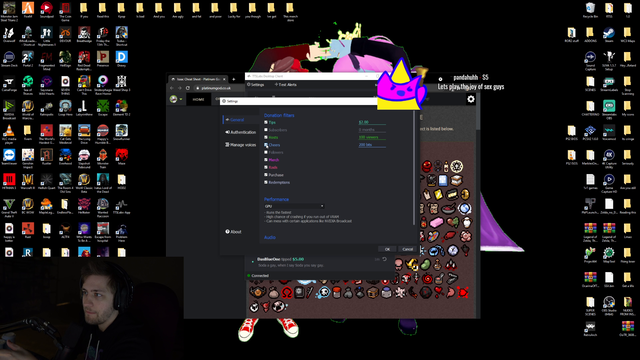Click the pink eraser item on cheat sheet

436,222
